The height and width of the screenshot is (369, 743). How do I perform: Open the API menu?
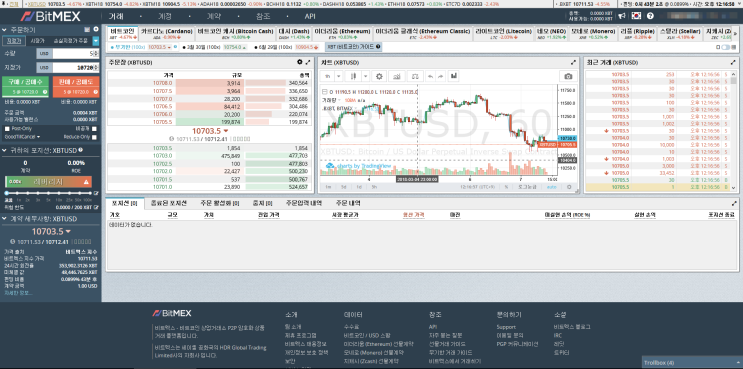(x=310, y=16)
